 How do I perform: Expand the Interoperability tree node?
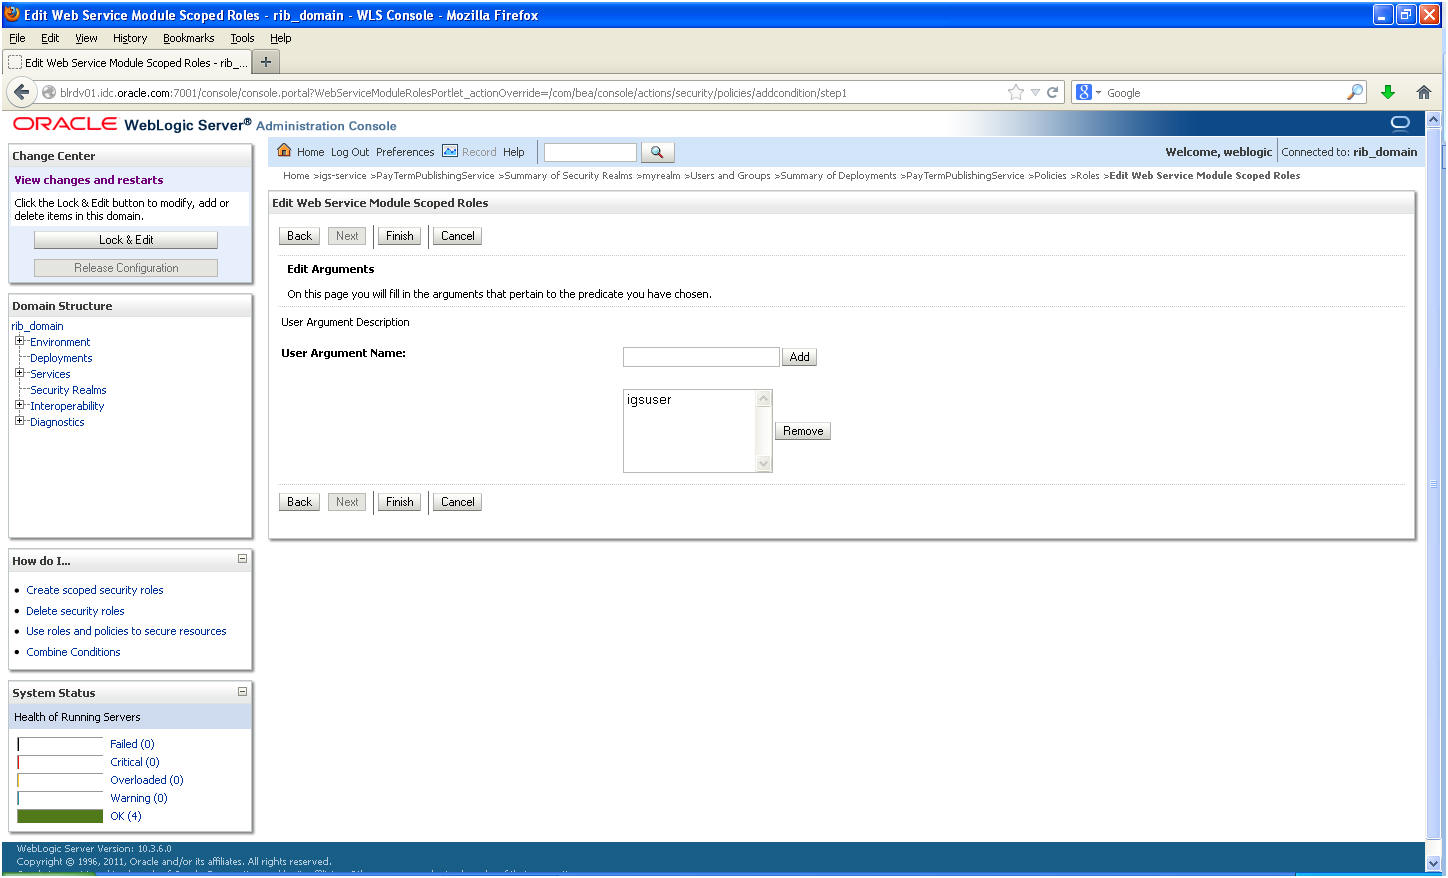point(19,405)
